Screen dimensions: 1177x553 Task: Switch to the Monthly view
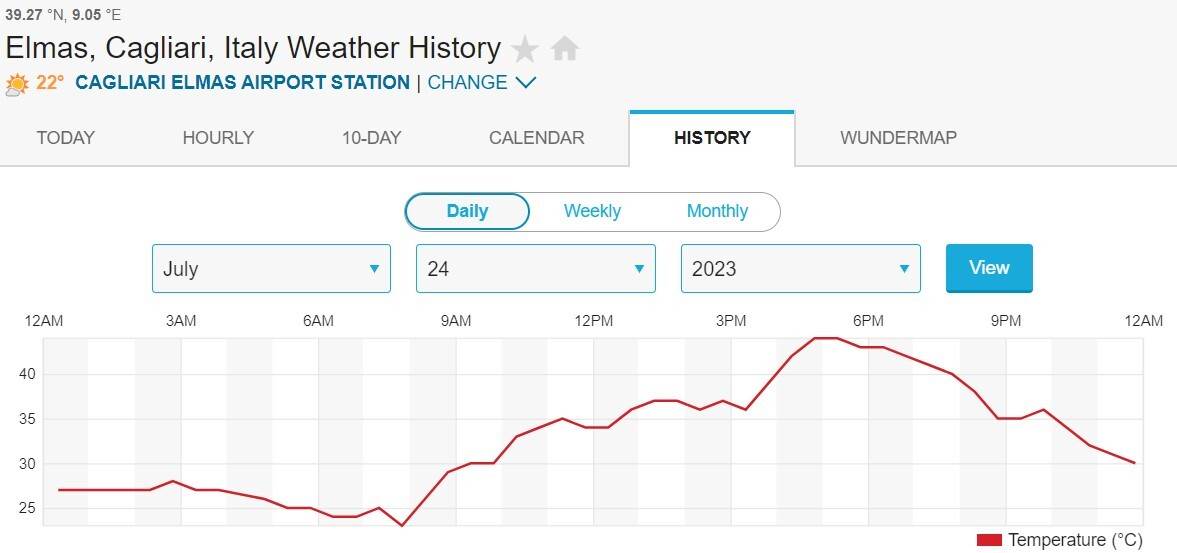click(x=717, y=211)
